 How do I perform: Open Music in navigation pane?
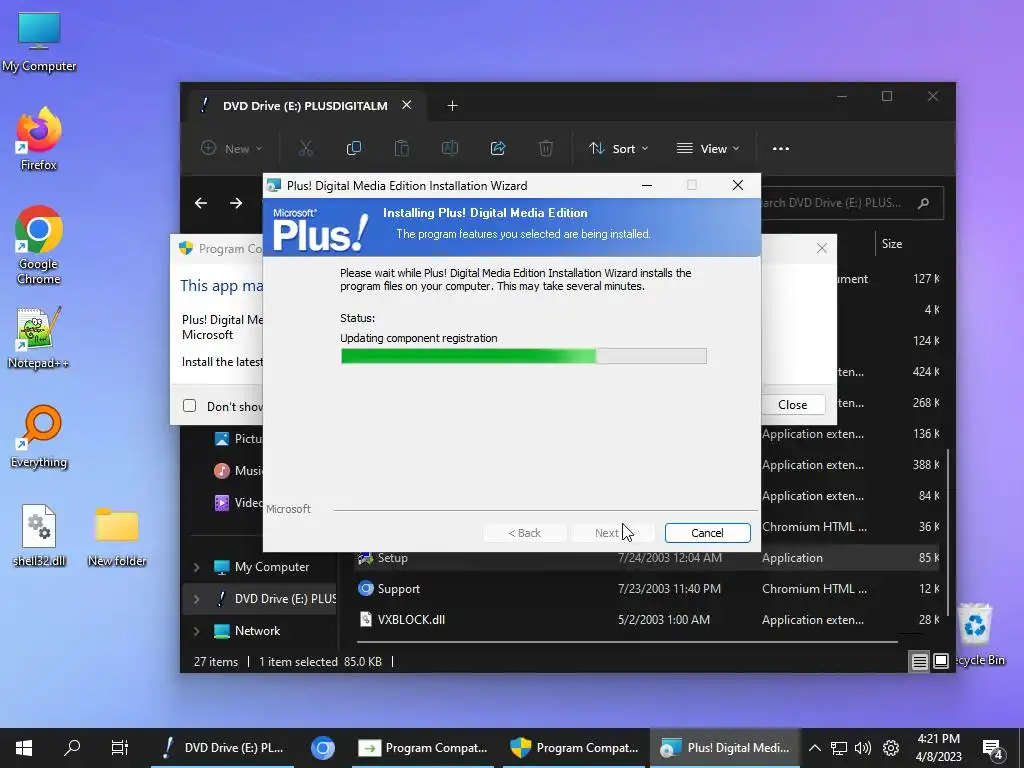coord(238,470)
